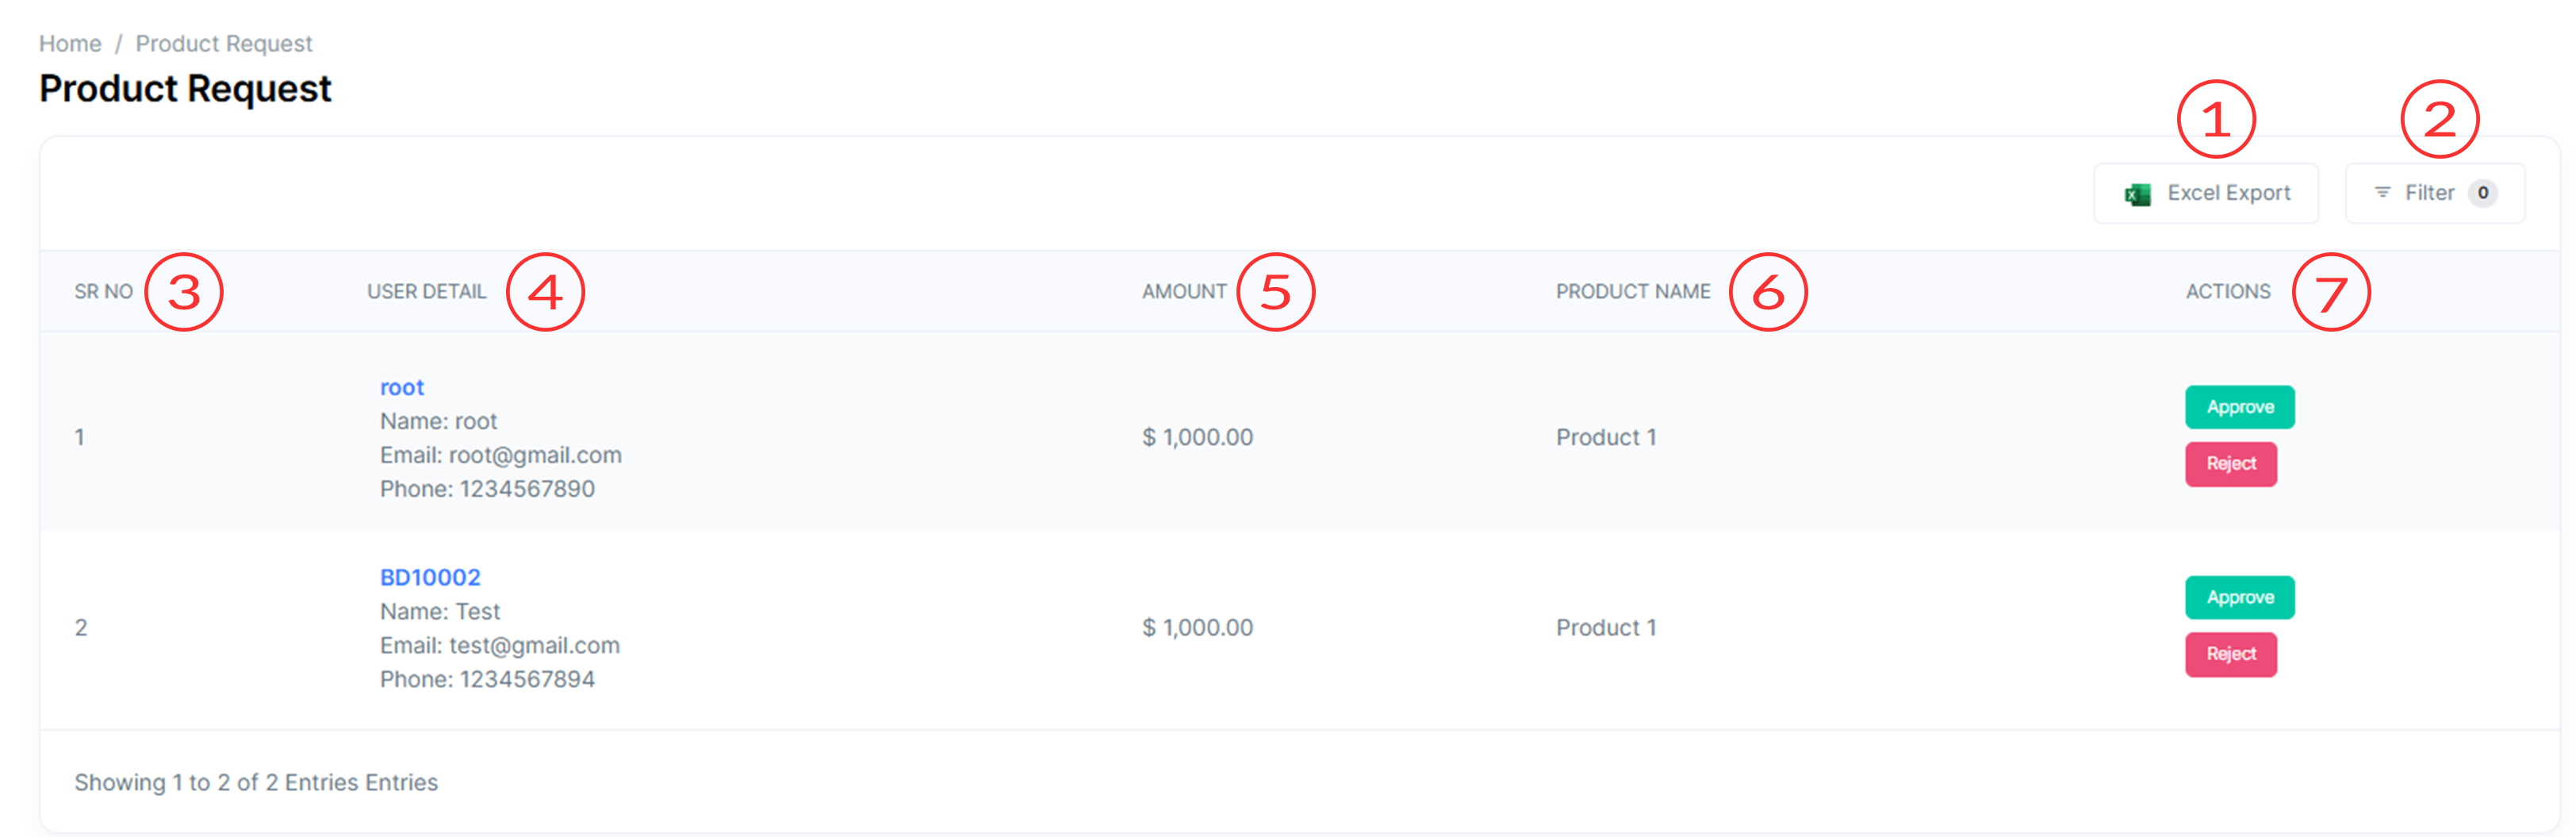This screenshot has width=2576, height=837.
Task: Select the root@gmail.com email text
Action: (535, 455)
